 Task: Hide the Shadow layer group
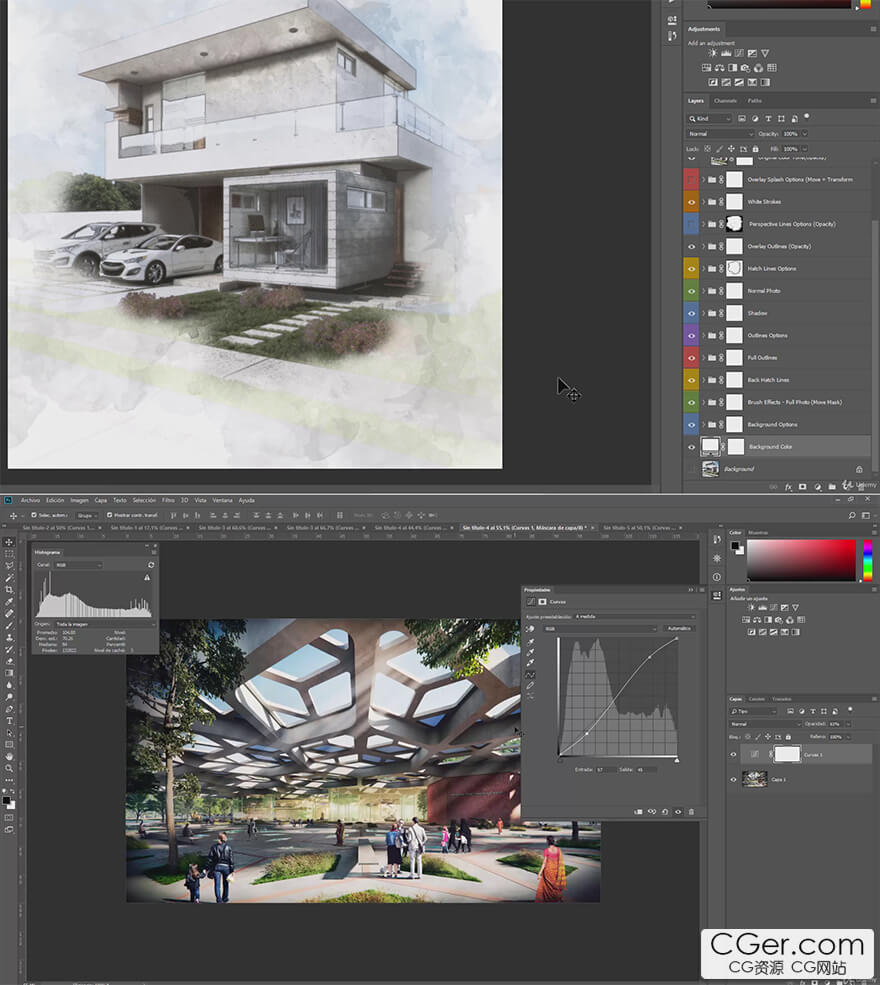click(692, 313)
